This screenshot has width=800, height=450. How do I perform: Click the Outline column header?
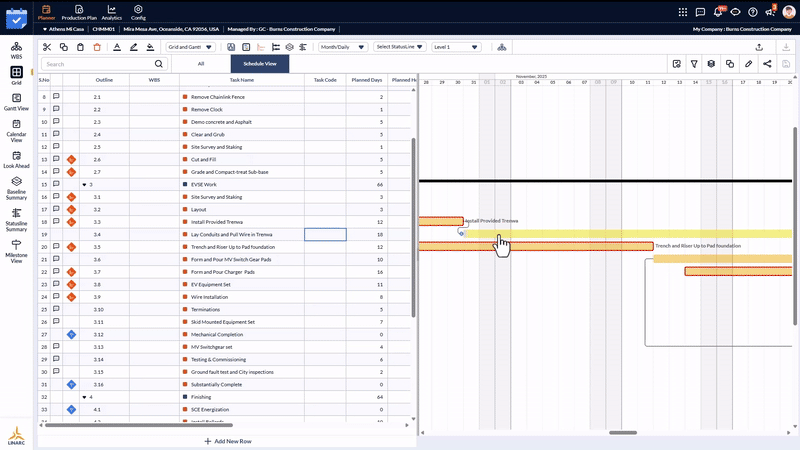point(104,80)
